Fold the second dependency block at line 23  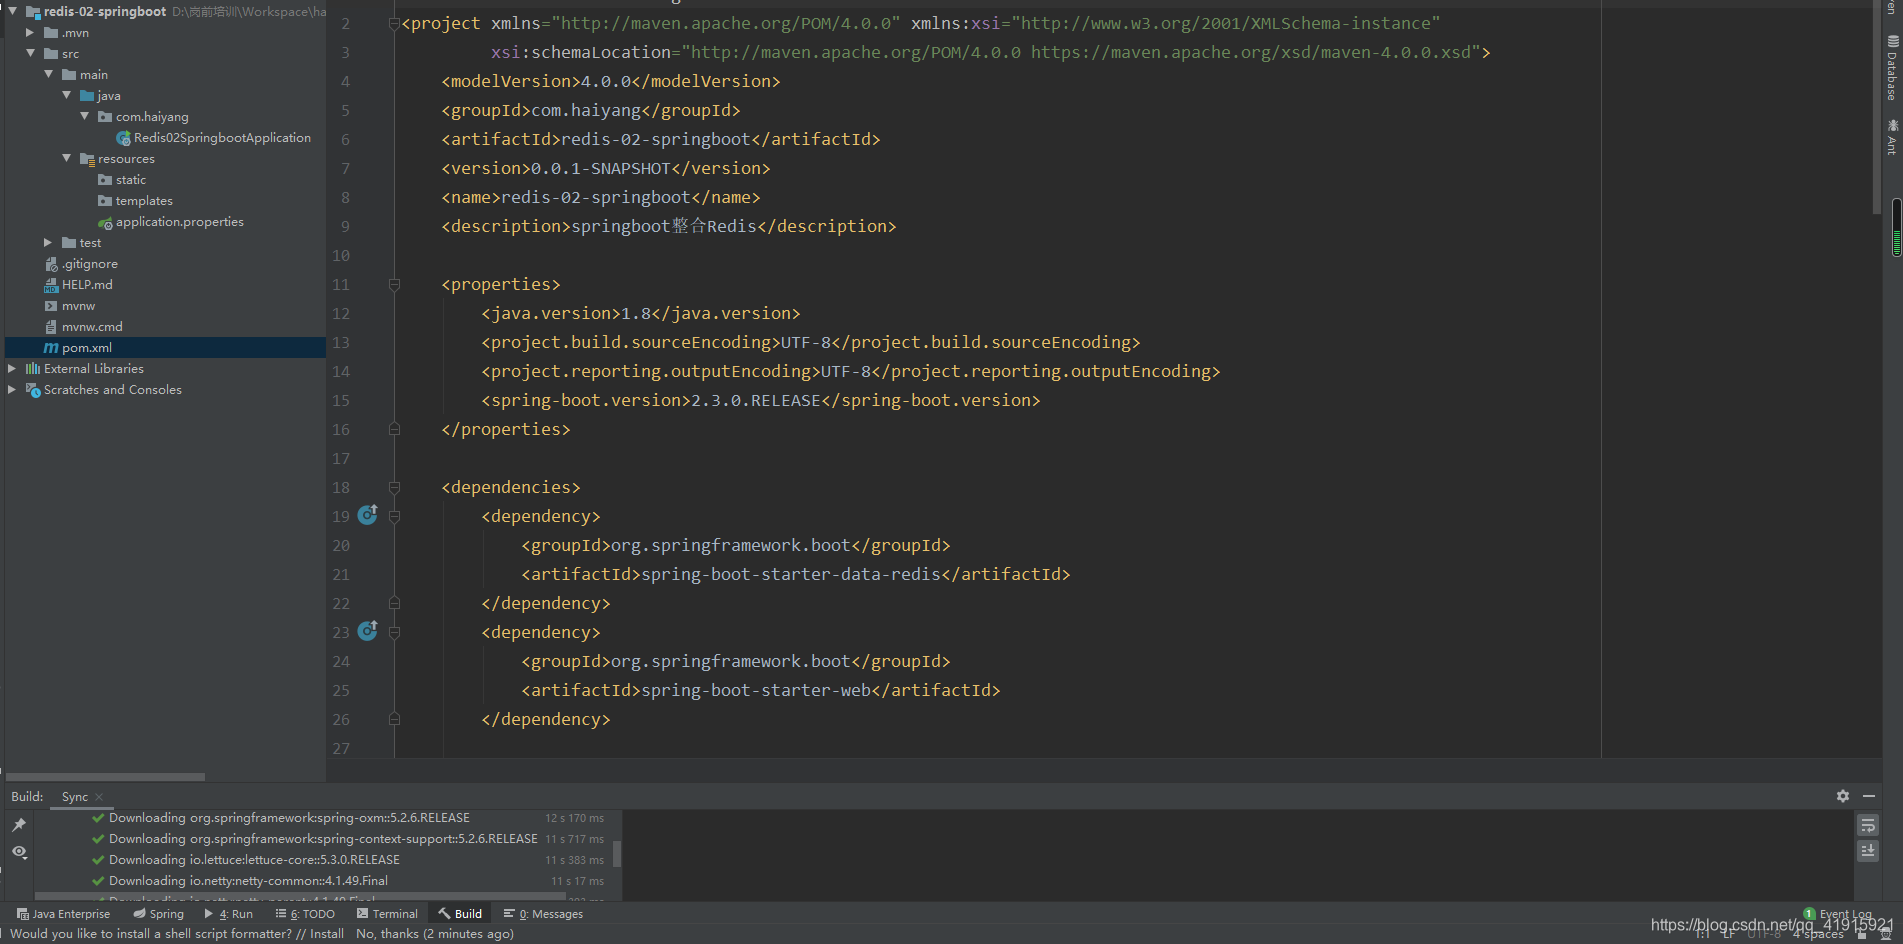tap(394, 633)
